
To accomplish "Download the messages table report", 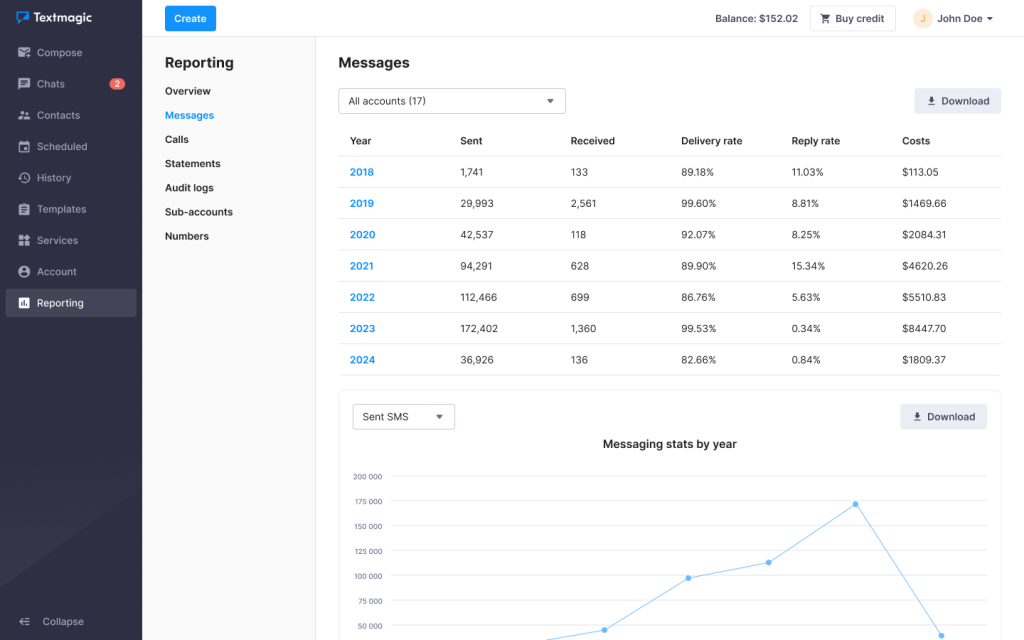I will coord(957,101).
